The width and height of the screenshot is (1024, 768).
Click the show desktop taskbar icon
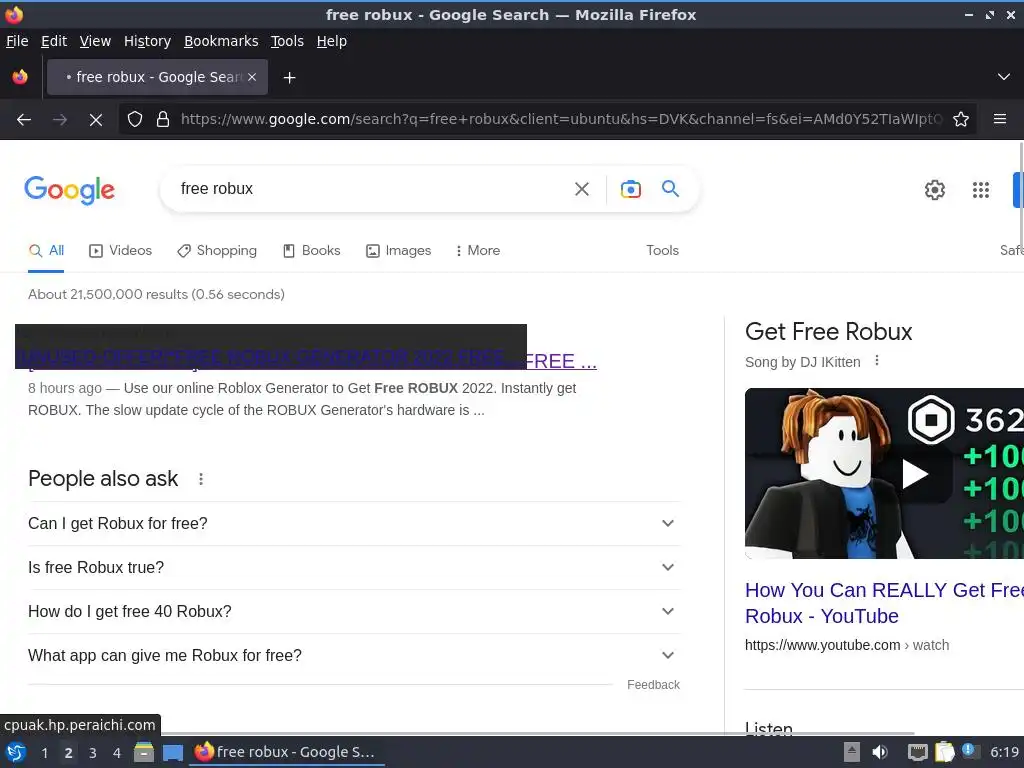pyautogui.click(x=172, y=752)
